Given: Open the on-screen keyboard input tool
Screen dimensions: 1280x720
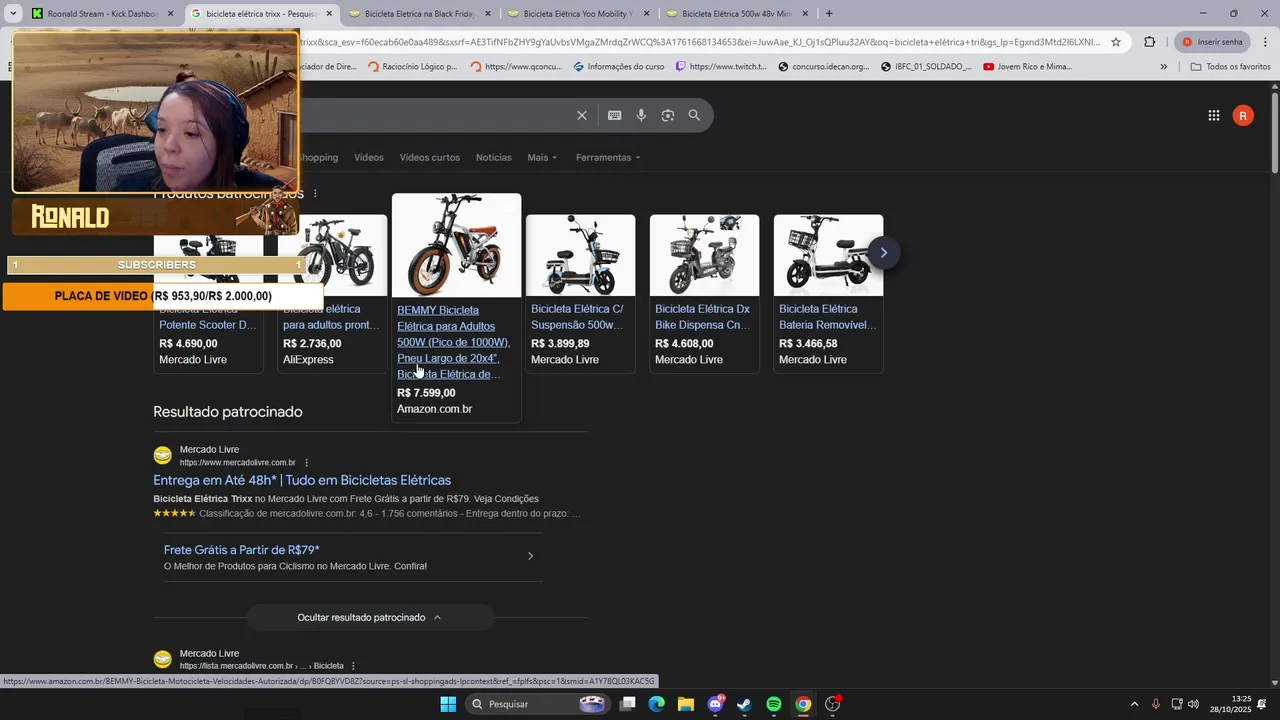Looking at the screenshot, I should (614, 115).
